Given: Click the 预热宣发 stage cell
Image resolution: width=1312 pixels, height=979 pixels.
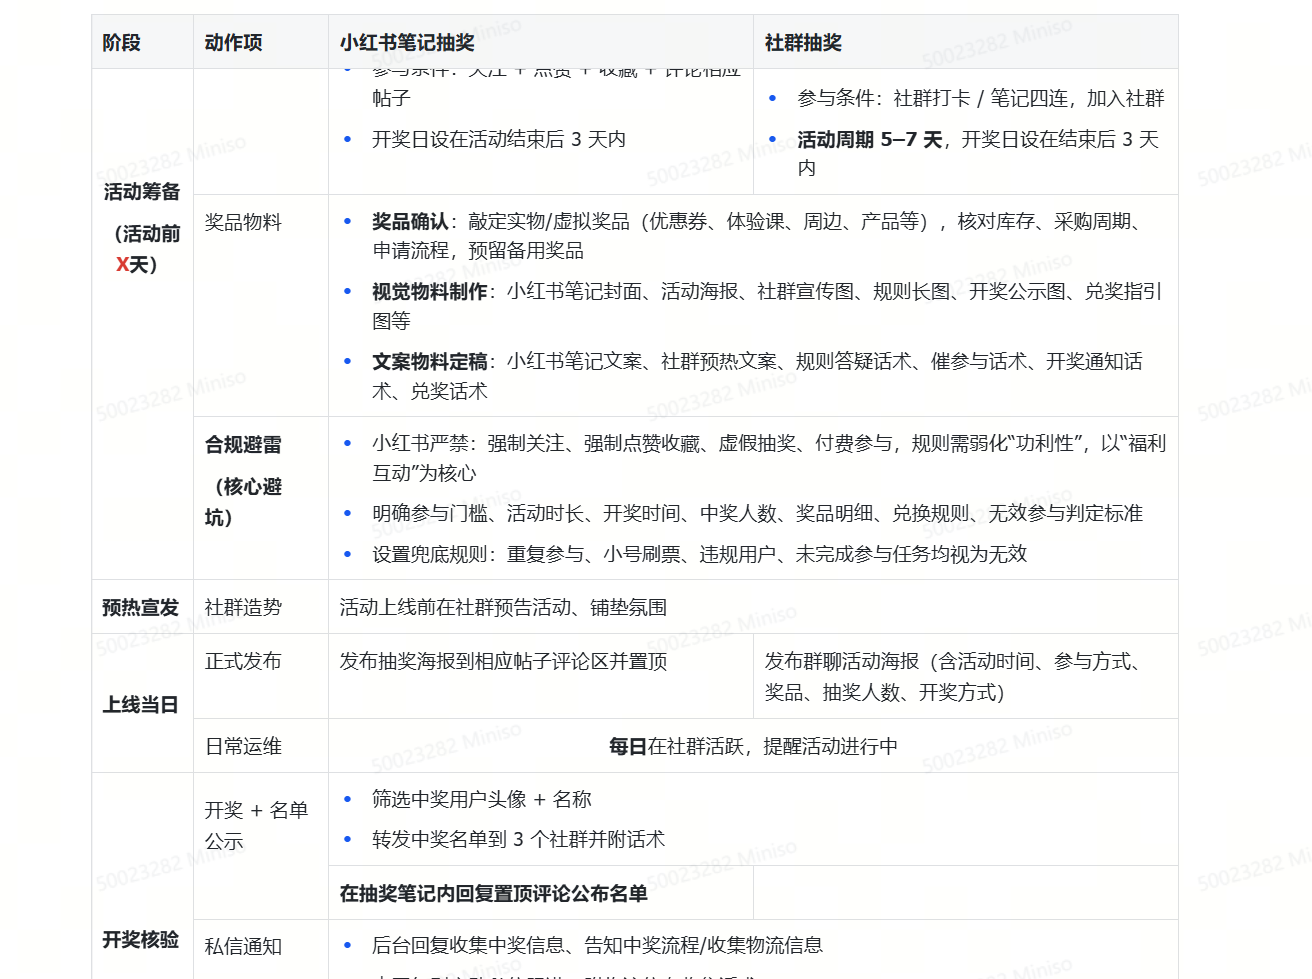Looking at the screenshot, I should [140, 607].
